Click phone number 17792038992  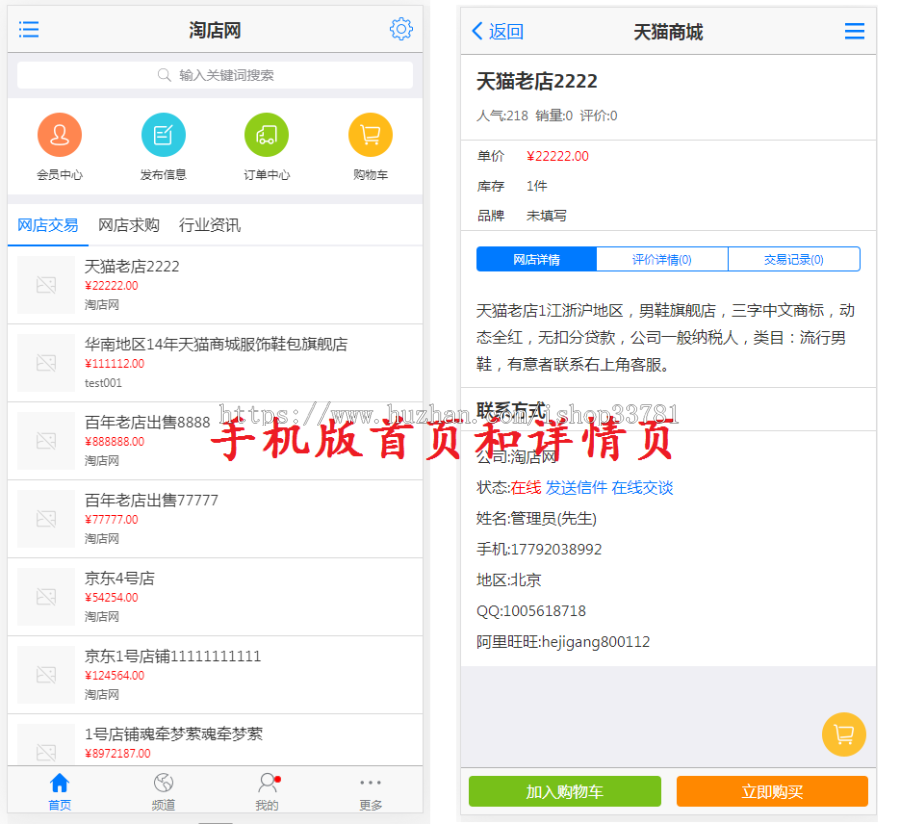click(x=556, y=549)
